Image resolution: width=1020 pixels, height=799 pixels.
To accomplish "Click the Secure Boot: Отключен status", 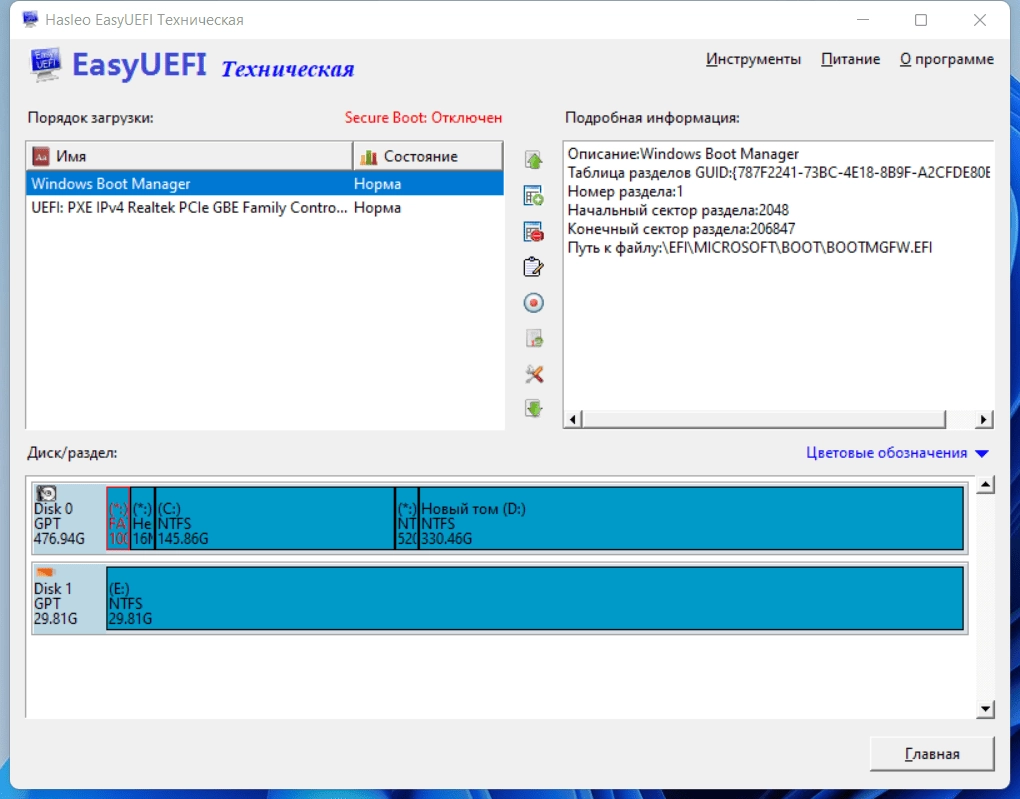I will (x=423, y=118).
